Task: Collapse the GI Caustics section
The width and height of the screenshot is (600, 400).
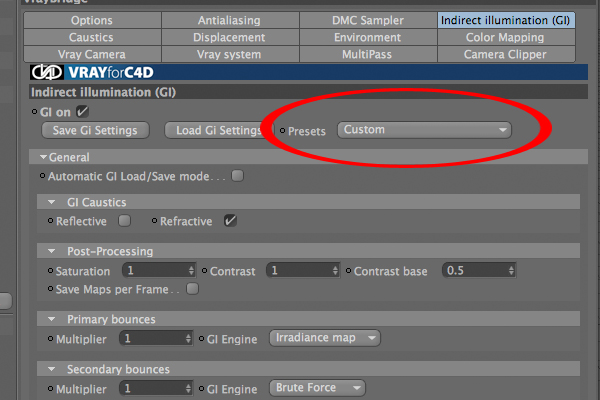Action: (x=52, y=202)
